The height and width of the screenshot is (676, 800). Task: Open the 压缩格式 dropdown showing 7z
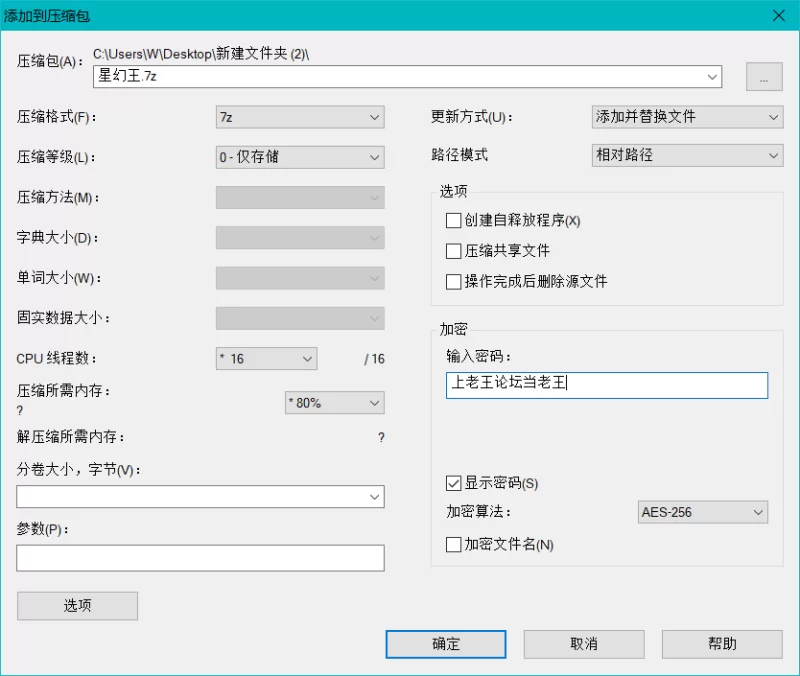pyautogui.click(x=300, y=117)
